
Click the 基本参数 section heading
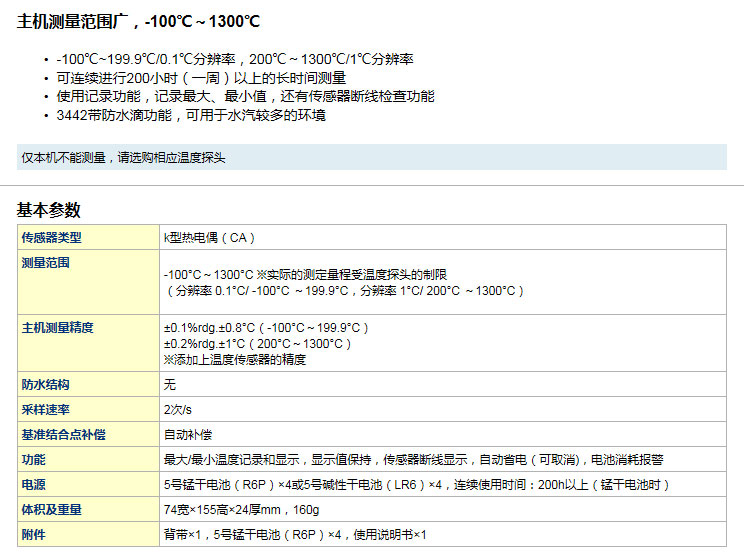(49, 210)
